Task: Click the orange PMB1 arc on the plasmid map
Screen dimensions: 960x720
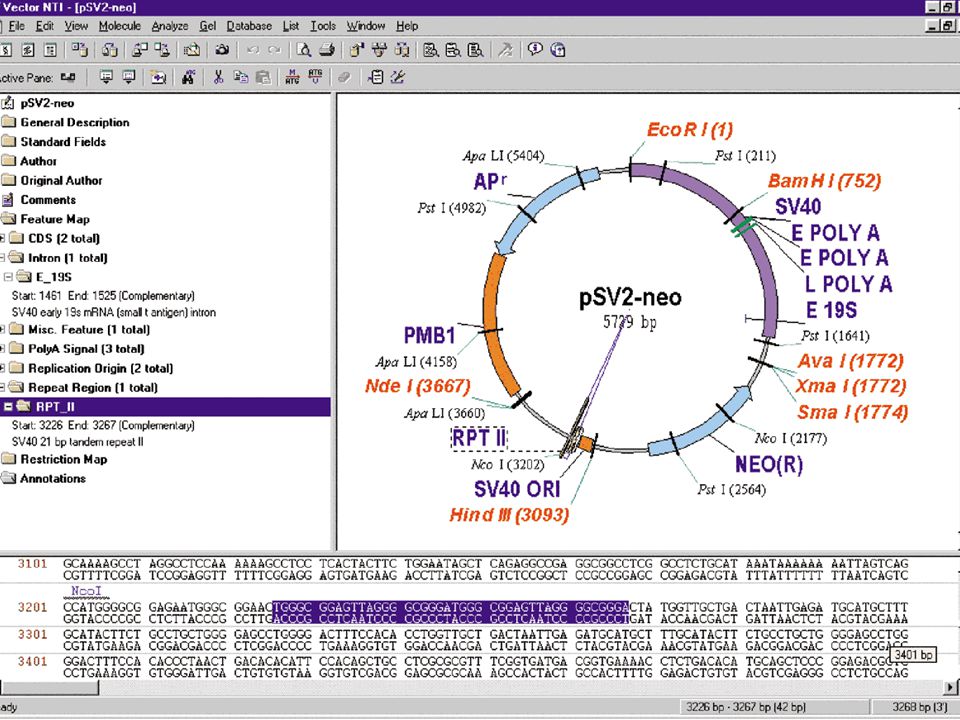Action: point(497,324)
